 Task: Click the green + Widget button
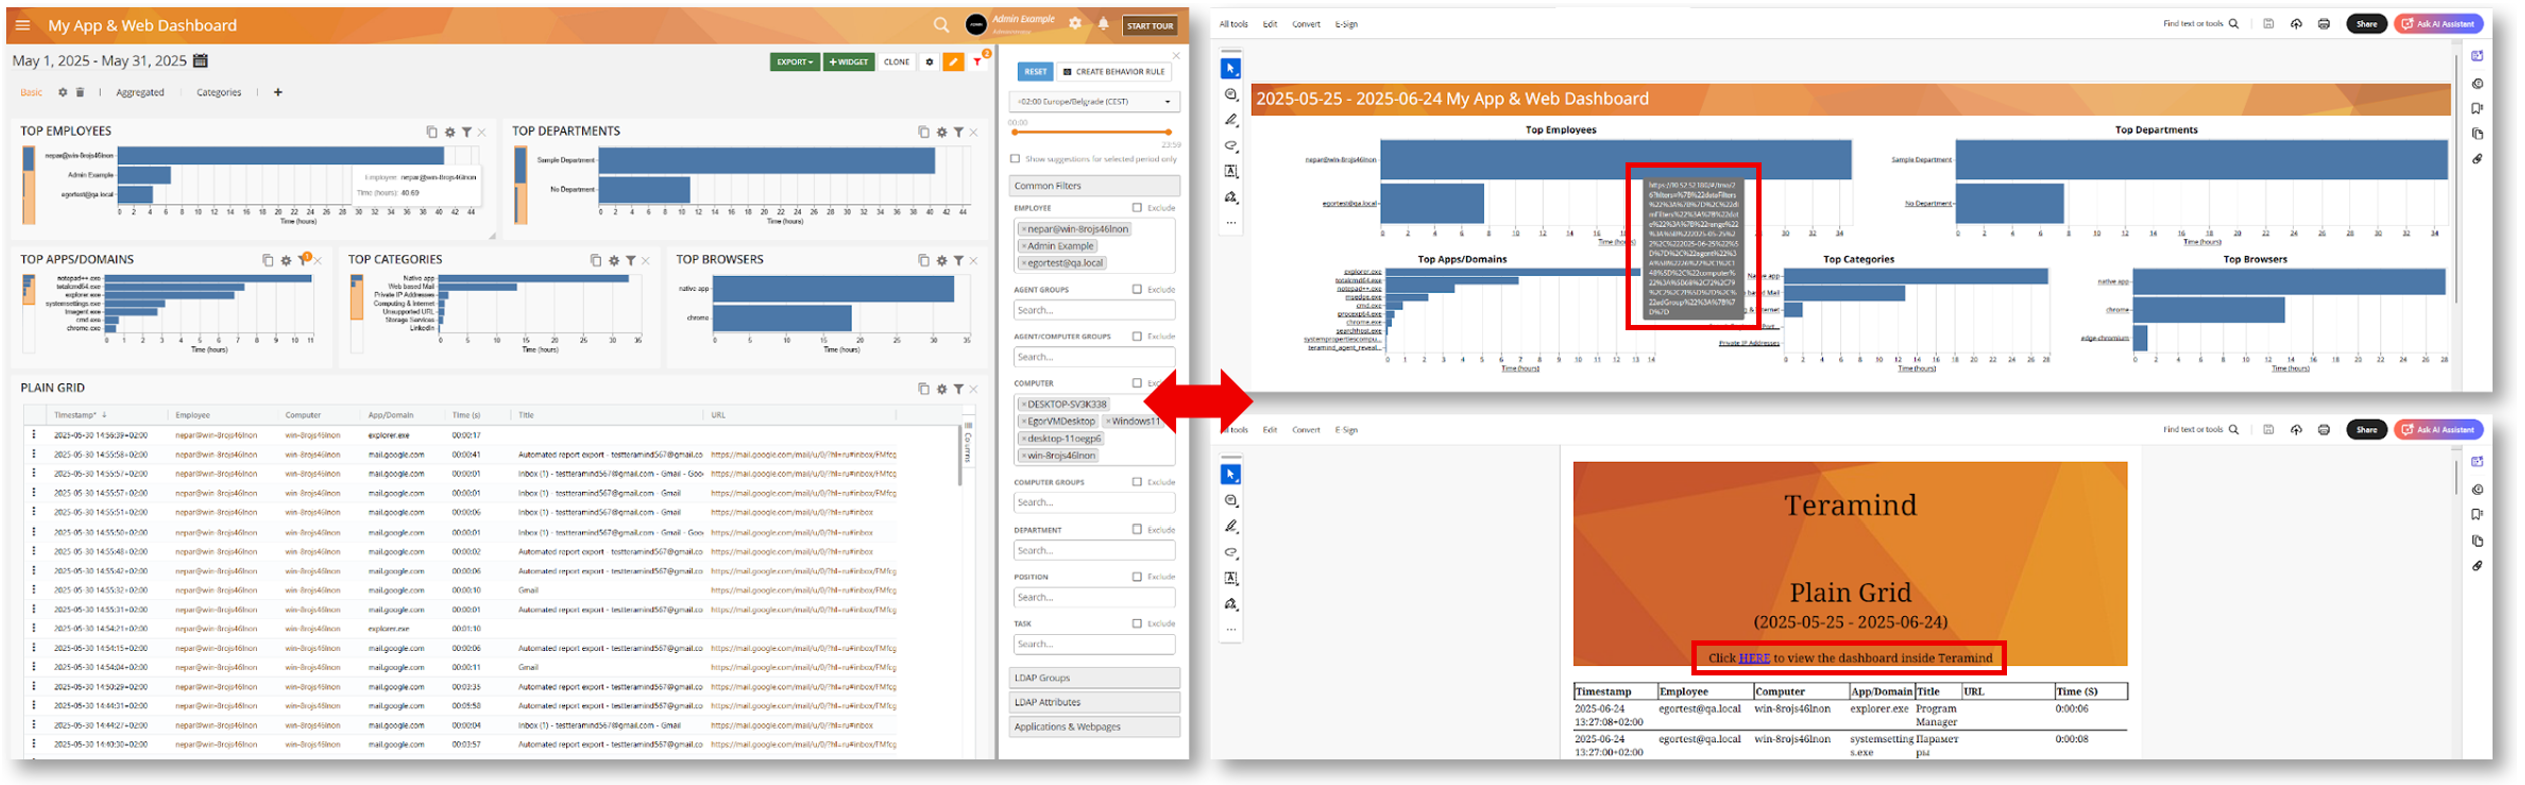(x=849, y=62)
